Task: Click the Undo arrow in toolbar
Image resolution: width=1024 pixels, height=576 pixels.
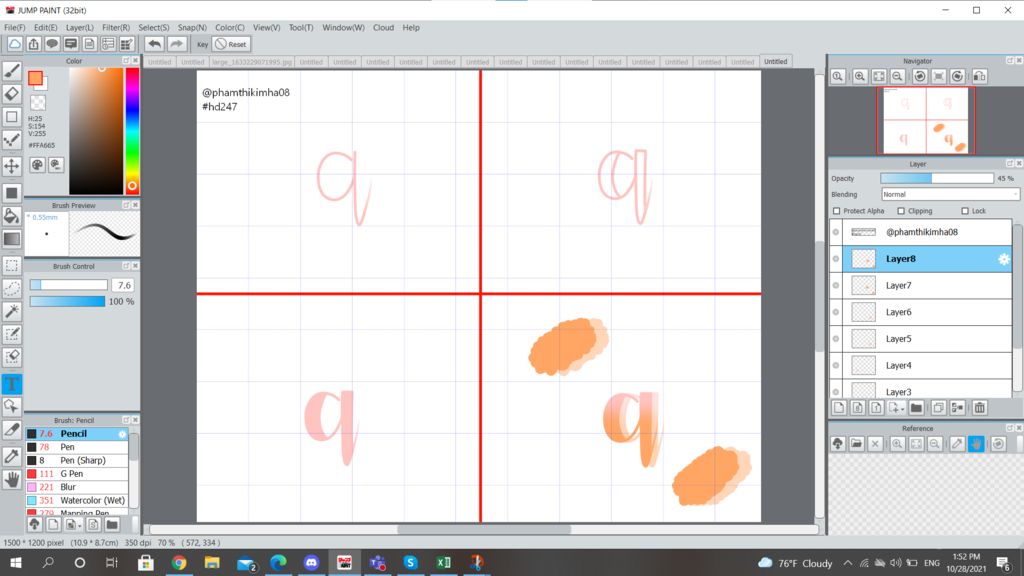Action: [154, 44]
